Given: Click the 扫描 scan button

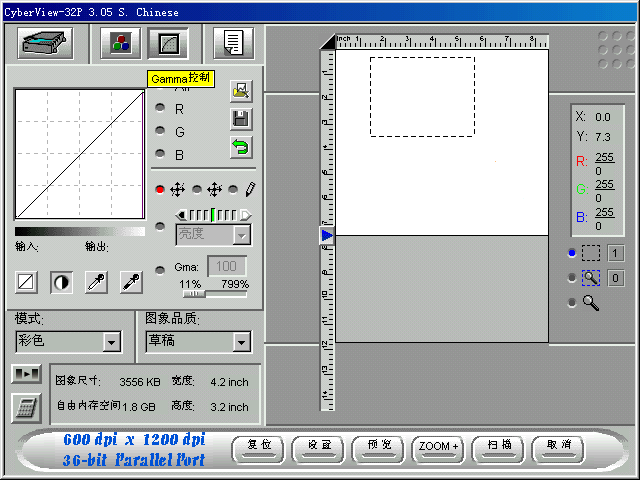Looking at the screenshot, I should [x=498, y=449].
